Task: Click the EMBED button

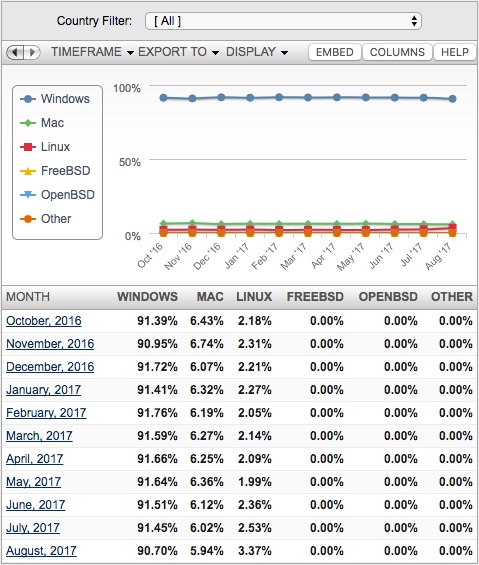Action: point(334,52)
